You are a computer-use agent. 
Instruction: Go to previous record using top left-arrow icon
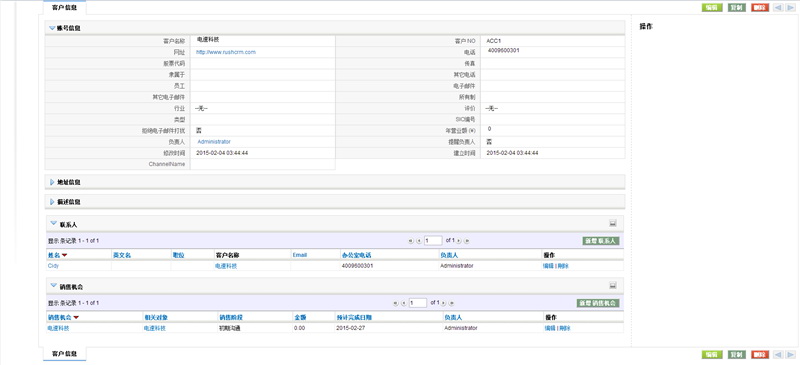(779, 8)
